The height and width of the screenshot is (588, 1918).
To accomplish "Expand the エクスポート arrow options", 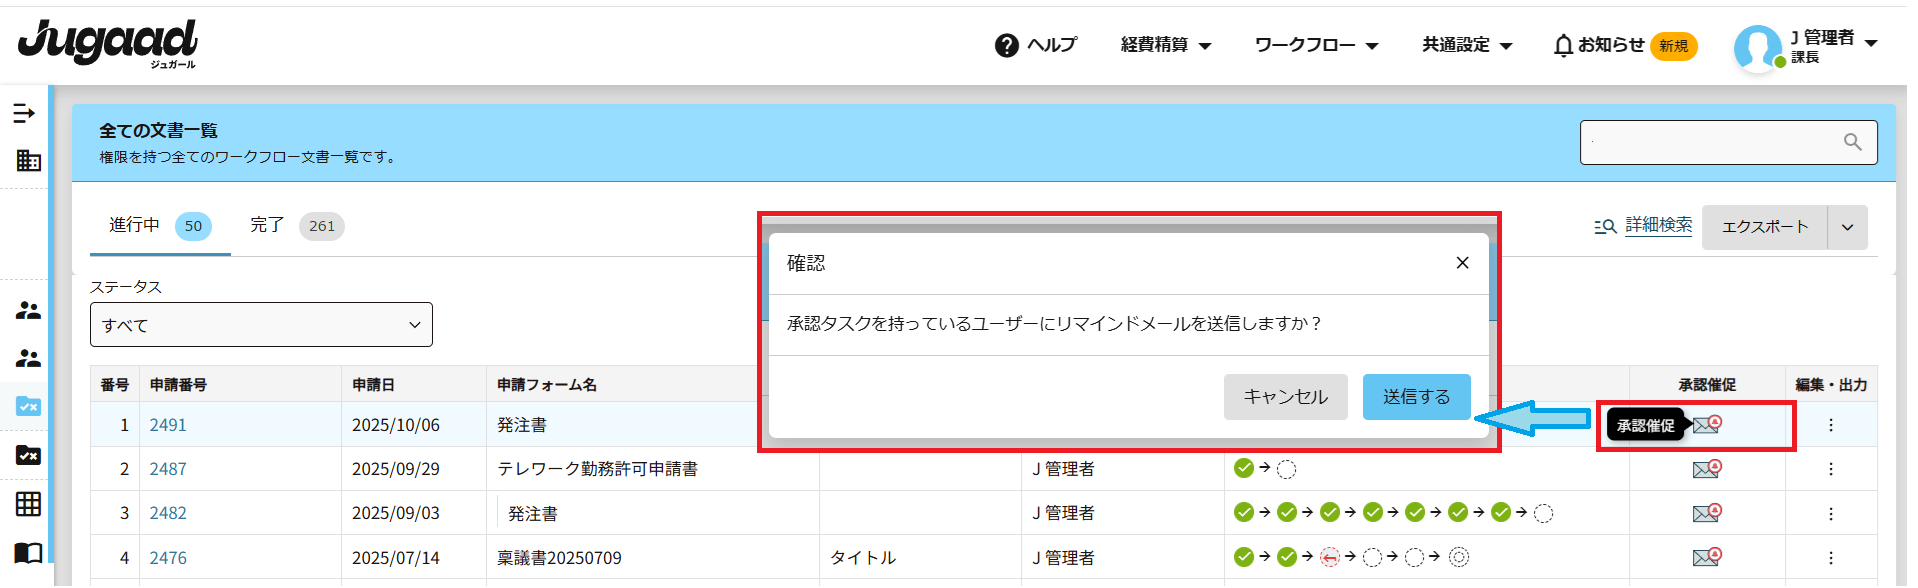I will click(x=1847, y=227).
